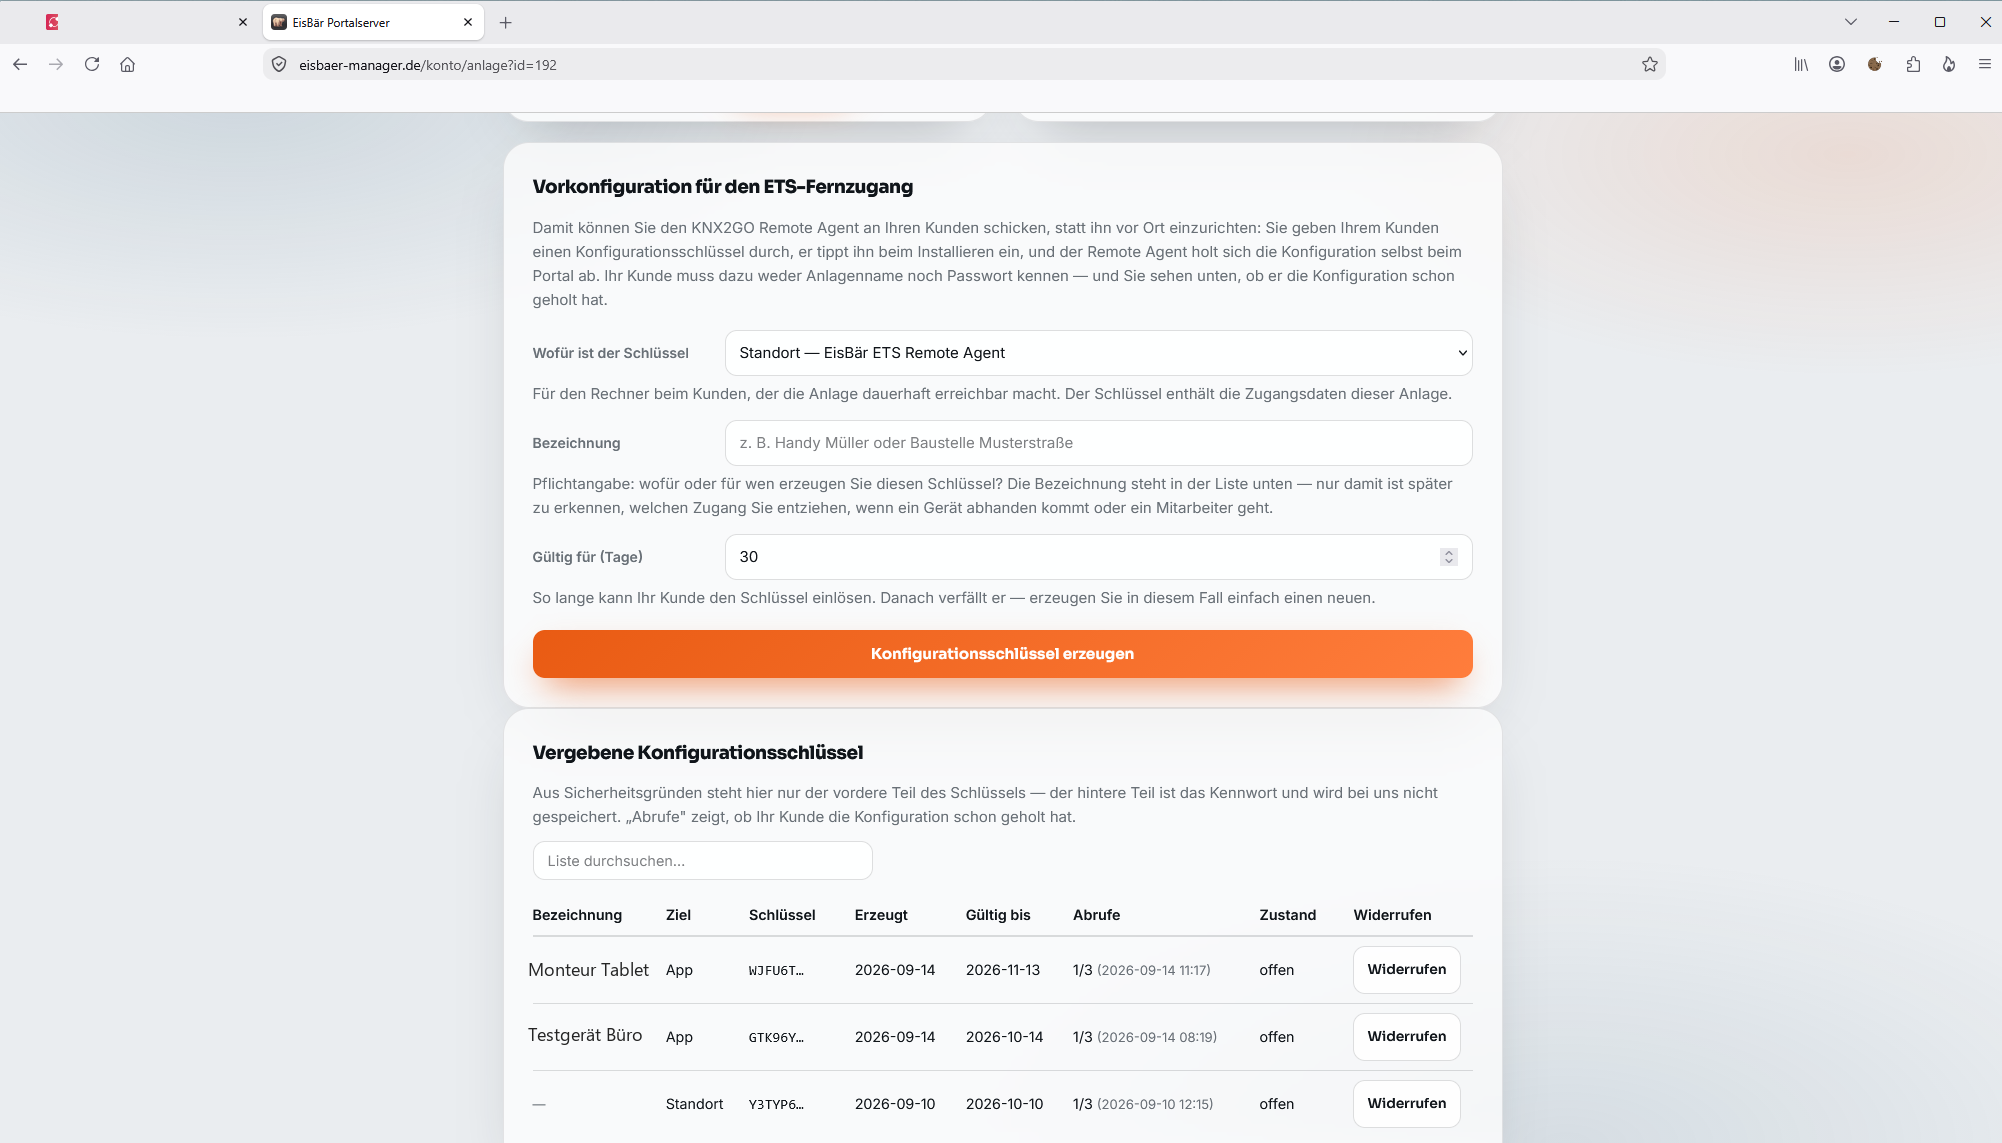Image resolution: width=2002 pixels, height=1143 pixels.
Task: Click the 'Zustand' column header
Action: tap(1287, 915)
